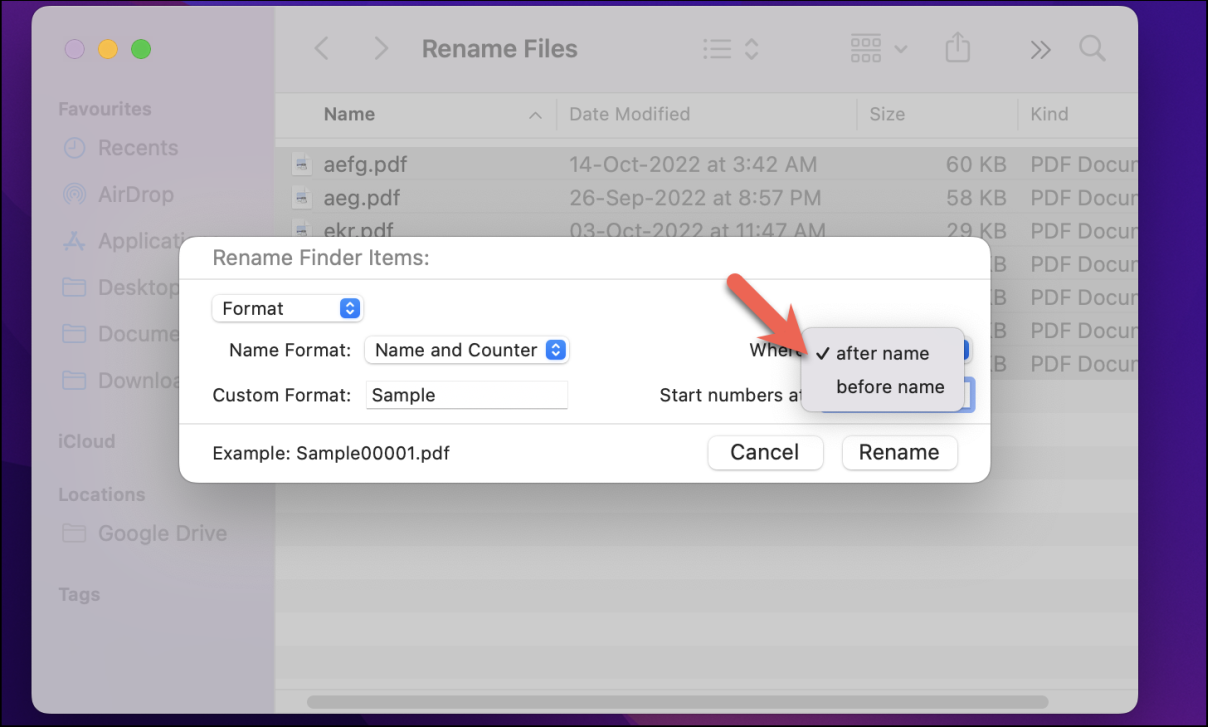Open Google Drive in sidebar Locations
The width and height of the screenshot is (1208, 727).
(161, 534)
